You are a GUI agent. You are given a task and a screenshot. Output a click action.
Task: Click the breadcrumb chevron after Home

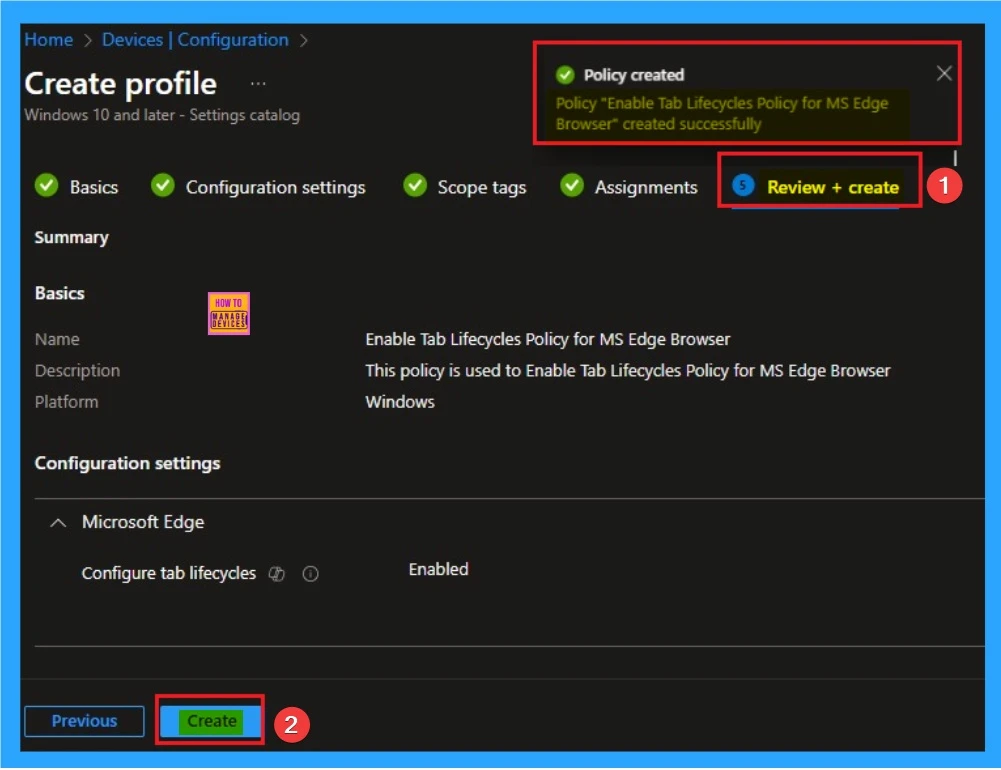point(88,40)
